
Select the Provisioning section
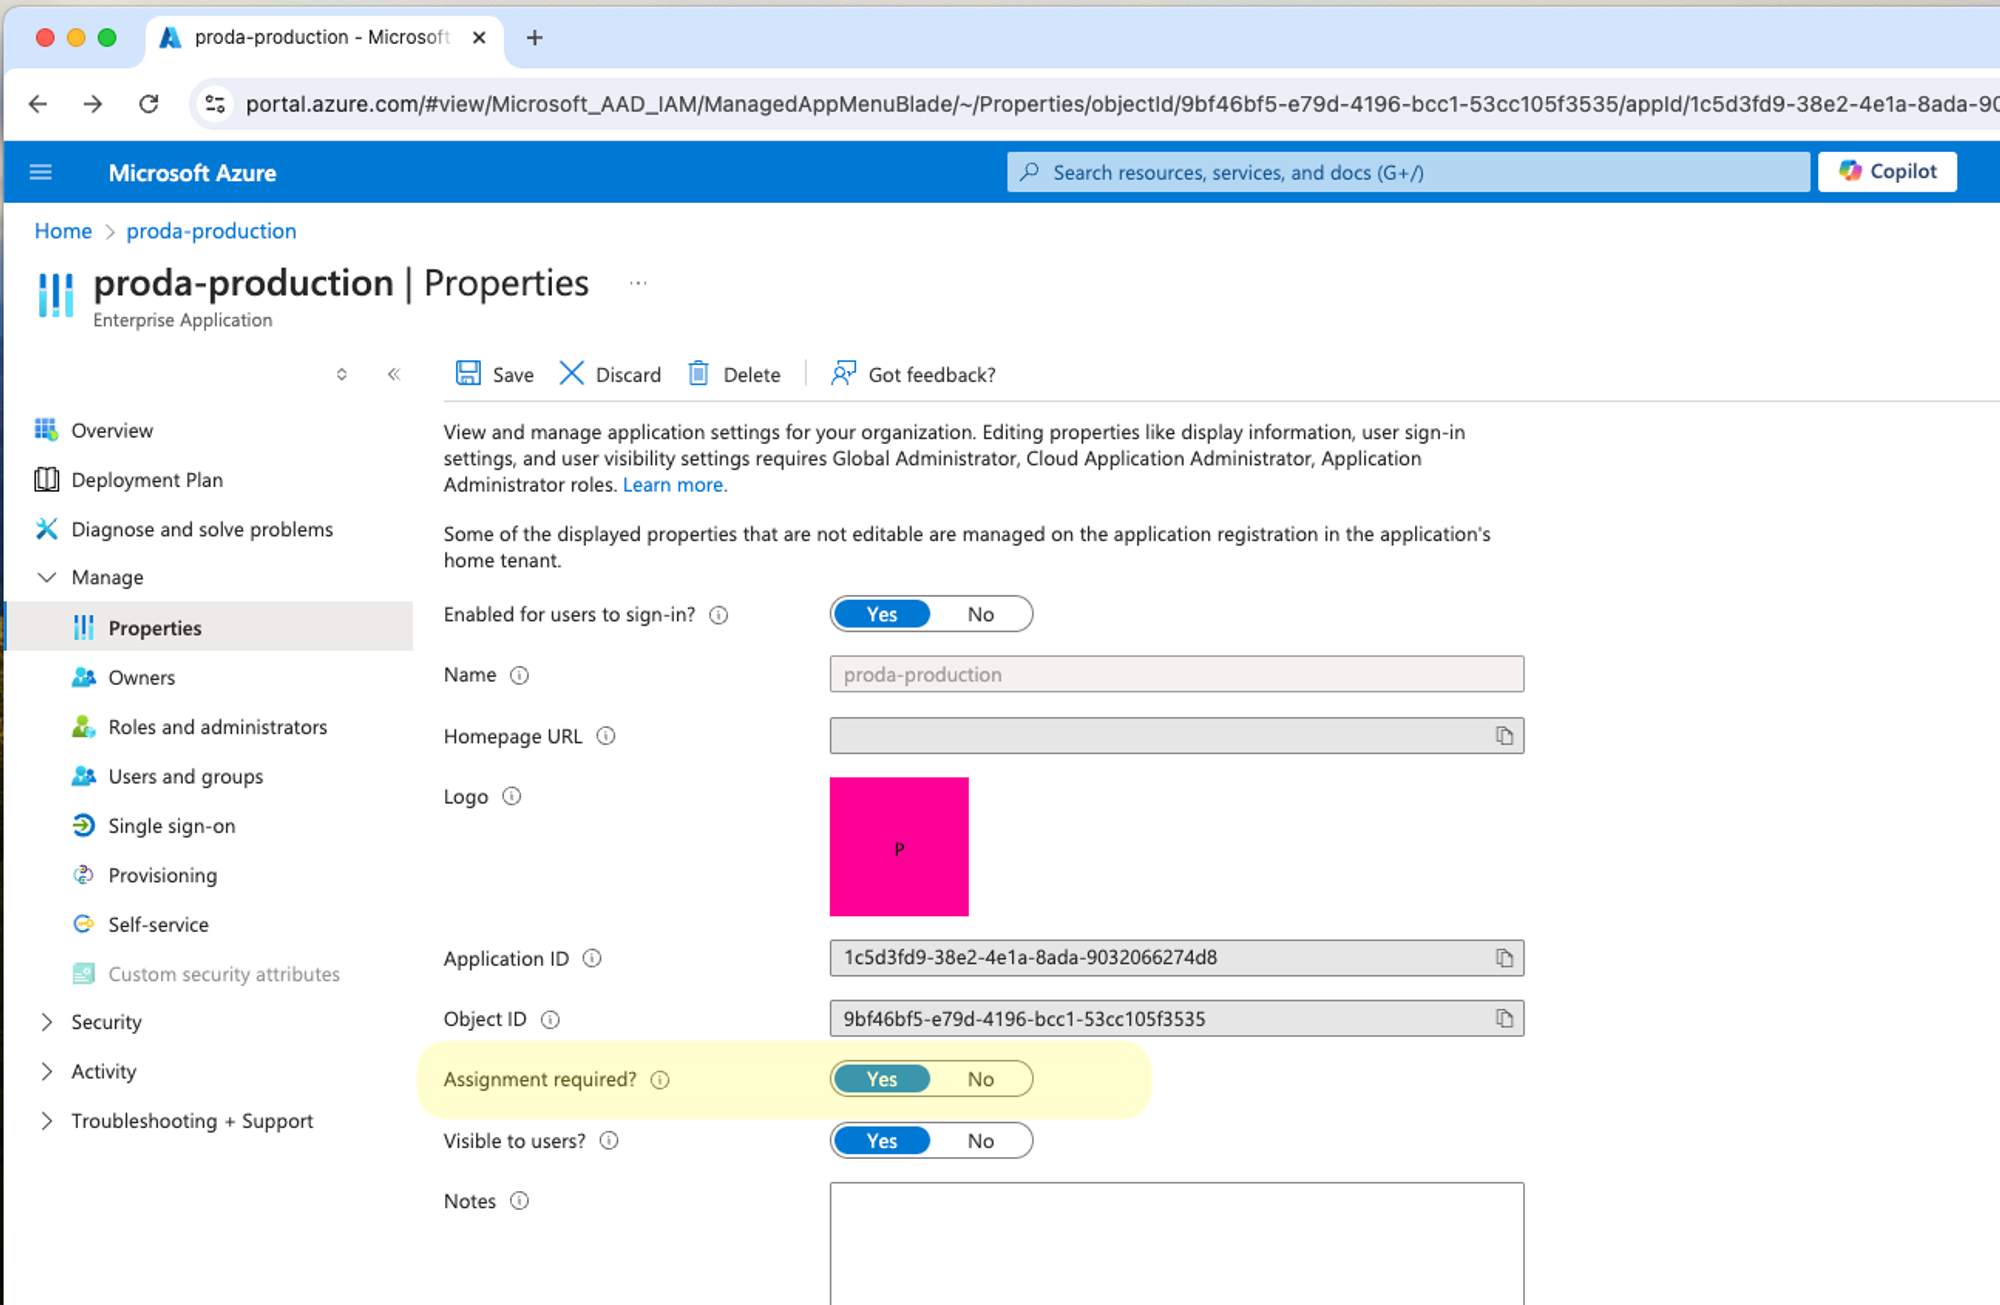(162, 875)
